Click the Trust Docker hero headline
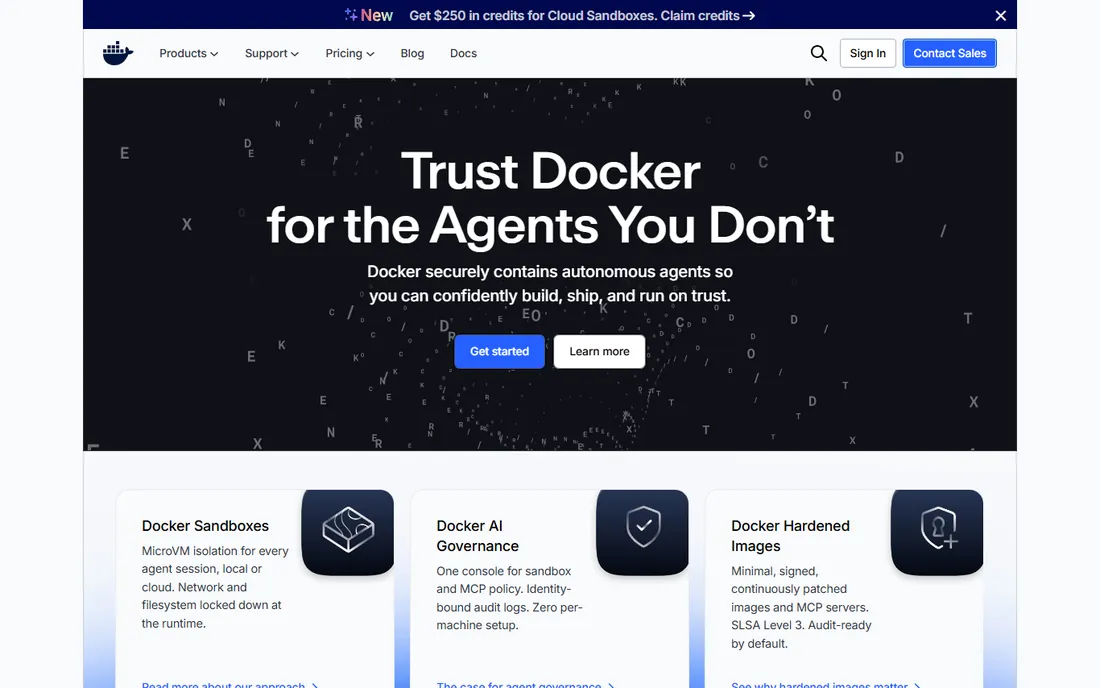Screen dimensions: 1100x688 (550, 198)
